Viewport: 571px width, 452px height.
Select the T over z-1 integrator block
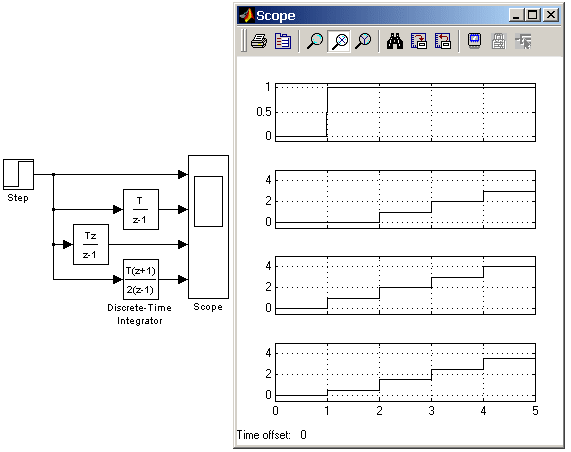[x=141, y=209]
